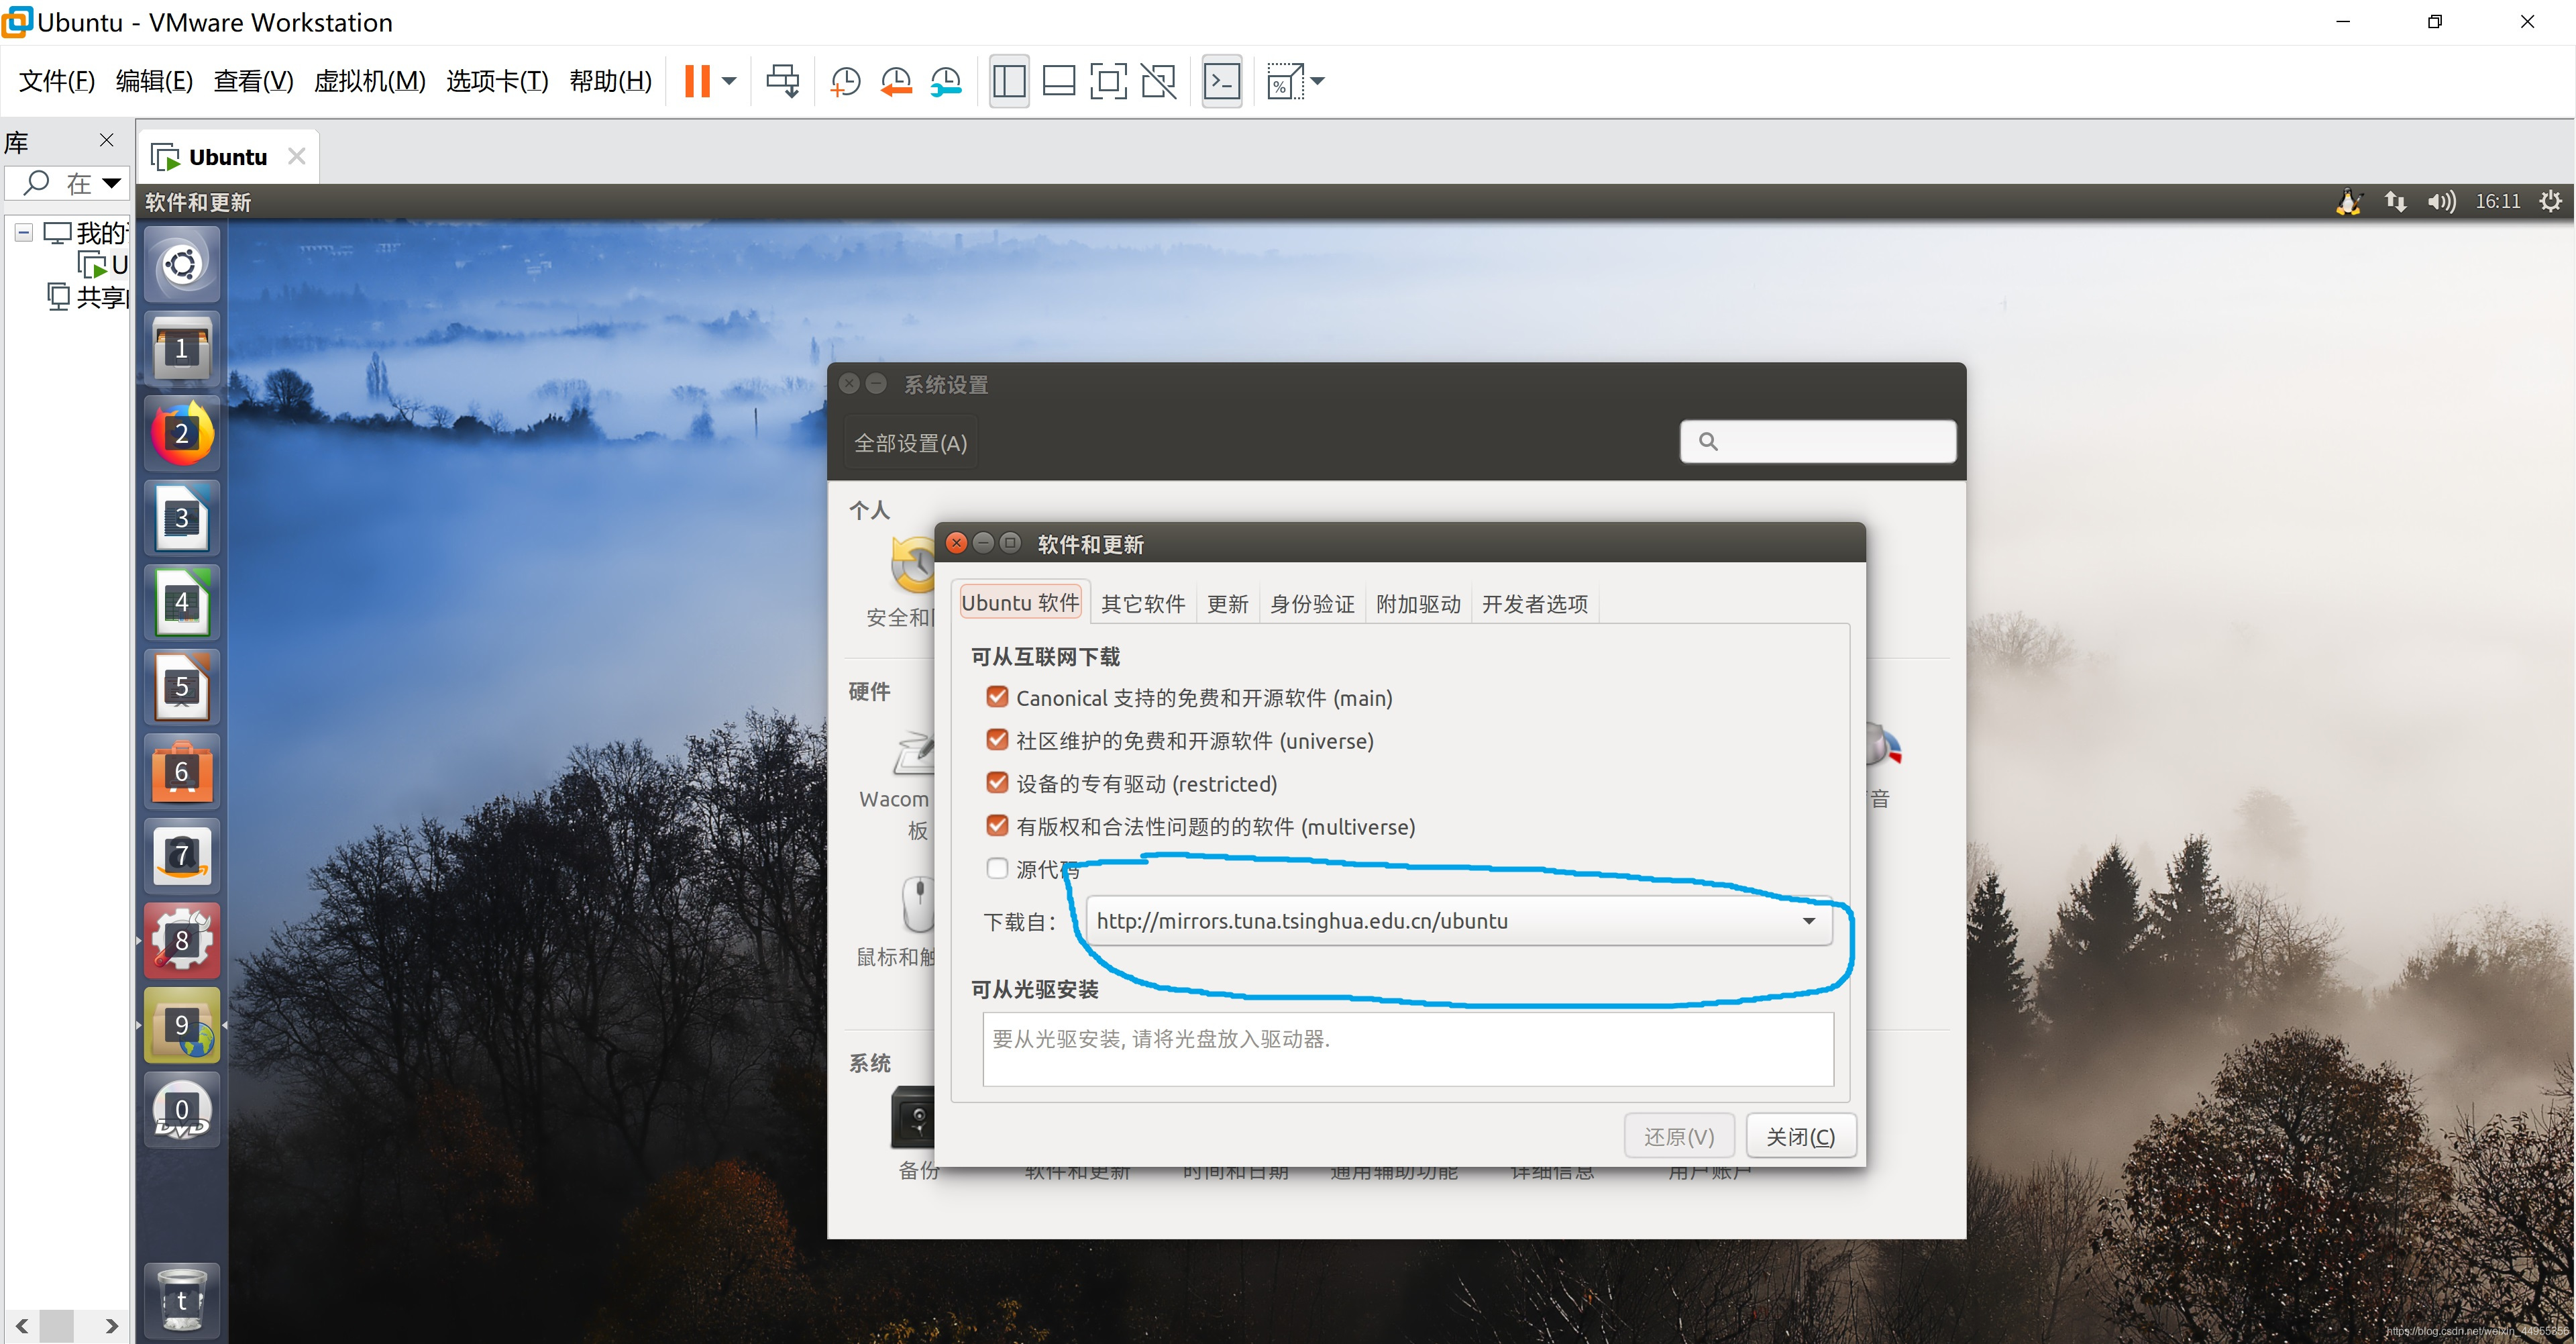Switch to the 附加驱动 tab
This screenshot has height=1344, width=2576.
(1418, 604)
